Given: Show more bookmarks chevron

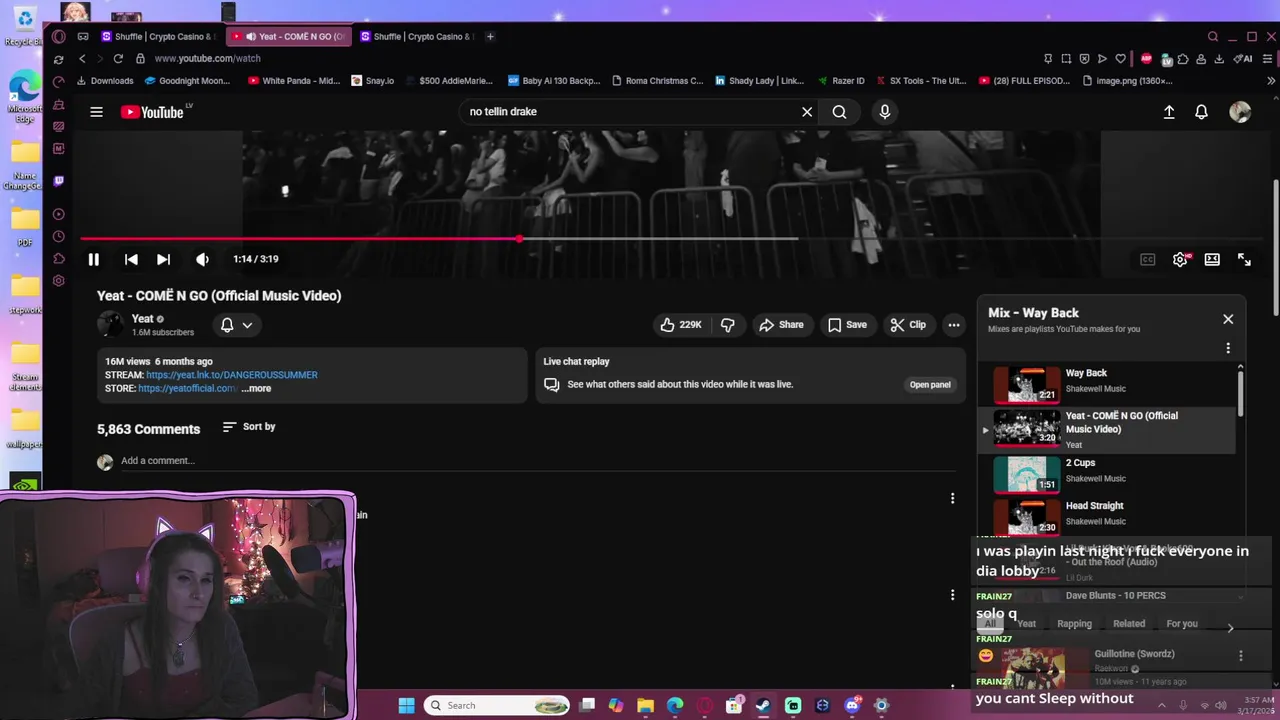Looking at the screenshot, I should 1271,81.
